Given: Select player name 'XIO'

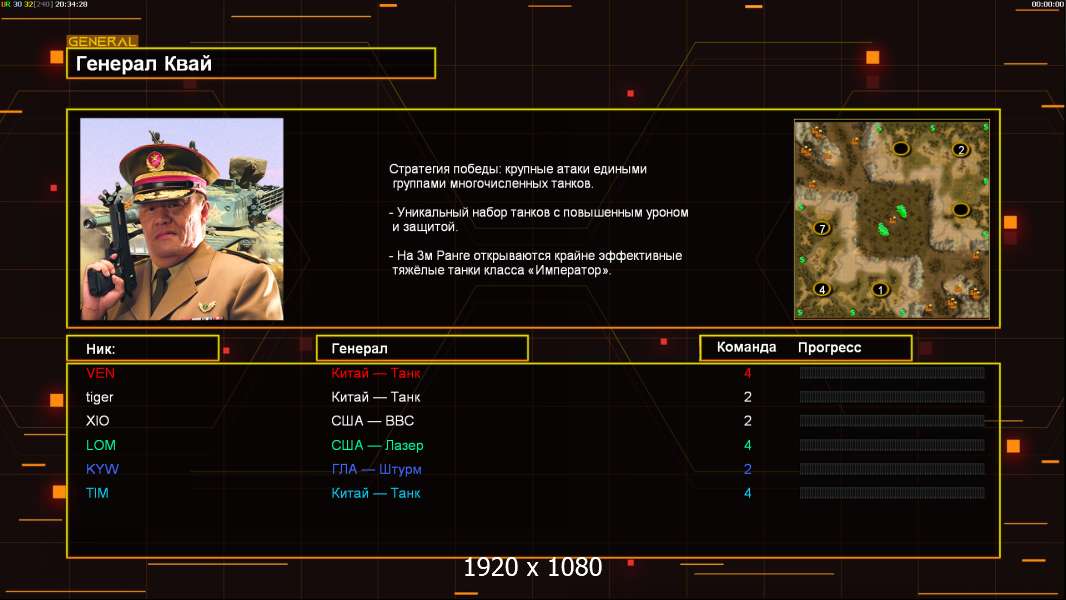Looking at the screenshot, I should [97, 421].
